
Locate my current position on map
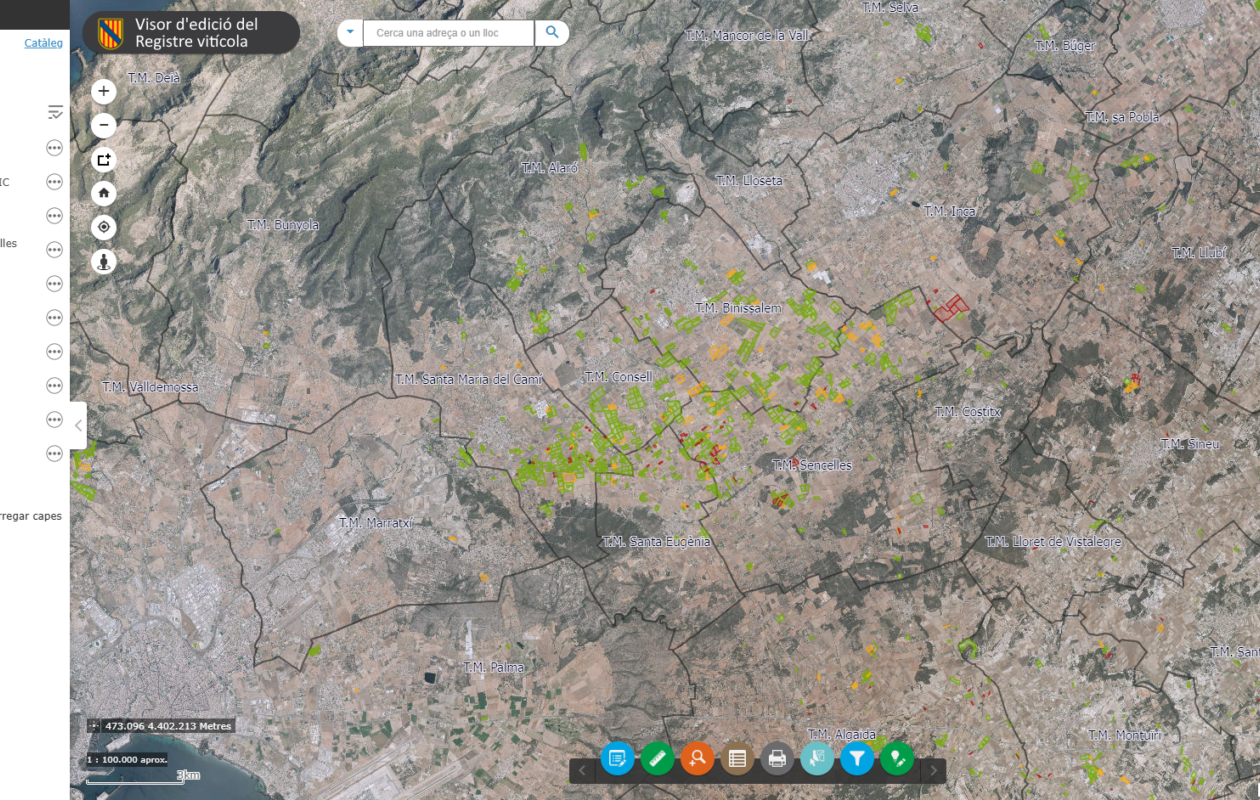[x=104, y=227]
